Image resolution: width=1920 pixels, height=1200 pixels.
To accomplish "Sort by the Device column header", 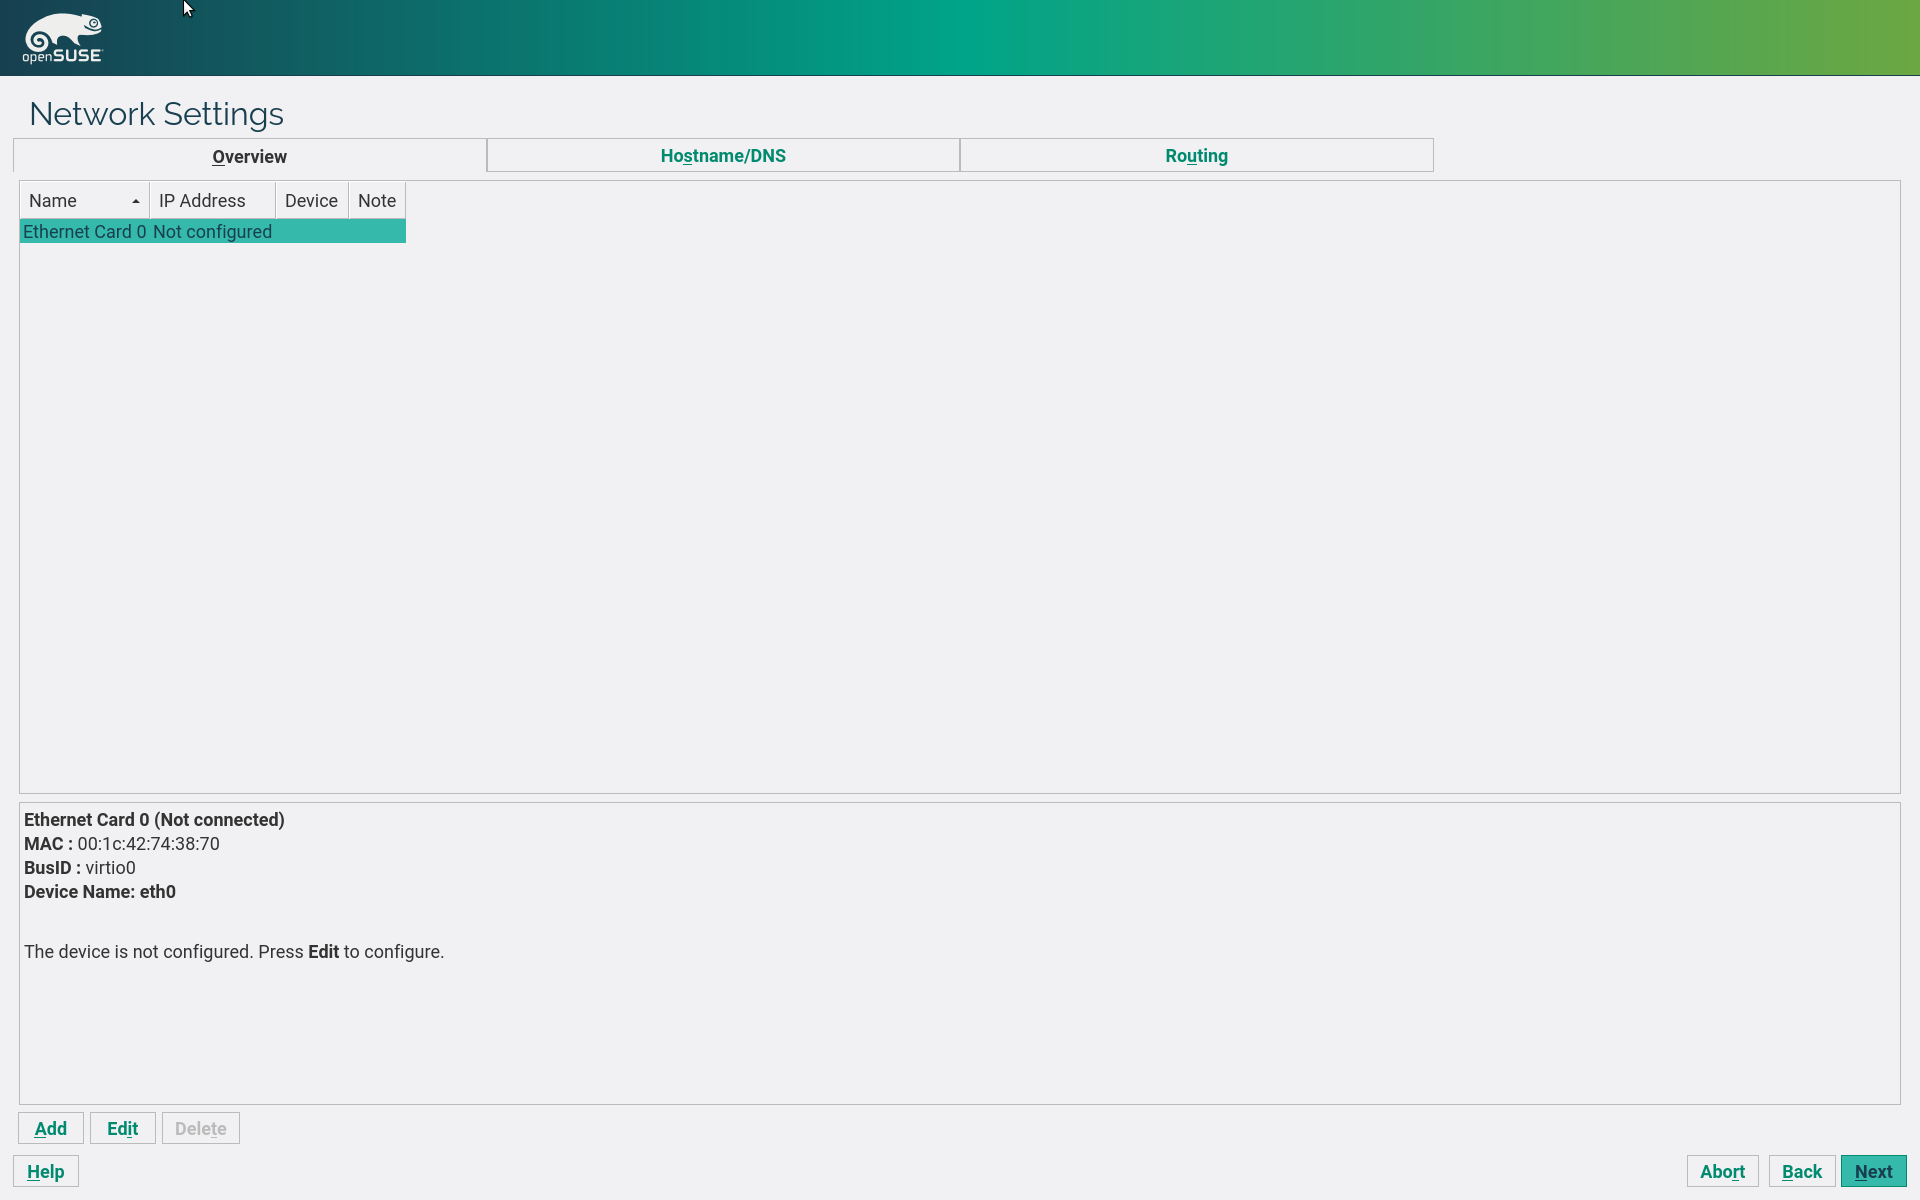I will (311, 201).
